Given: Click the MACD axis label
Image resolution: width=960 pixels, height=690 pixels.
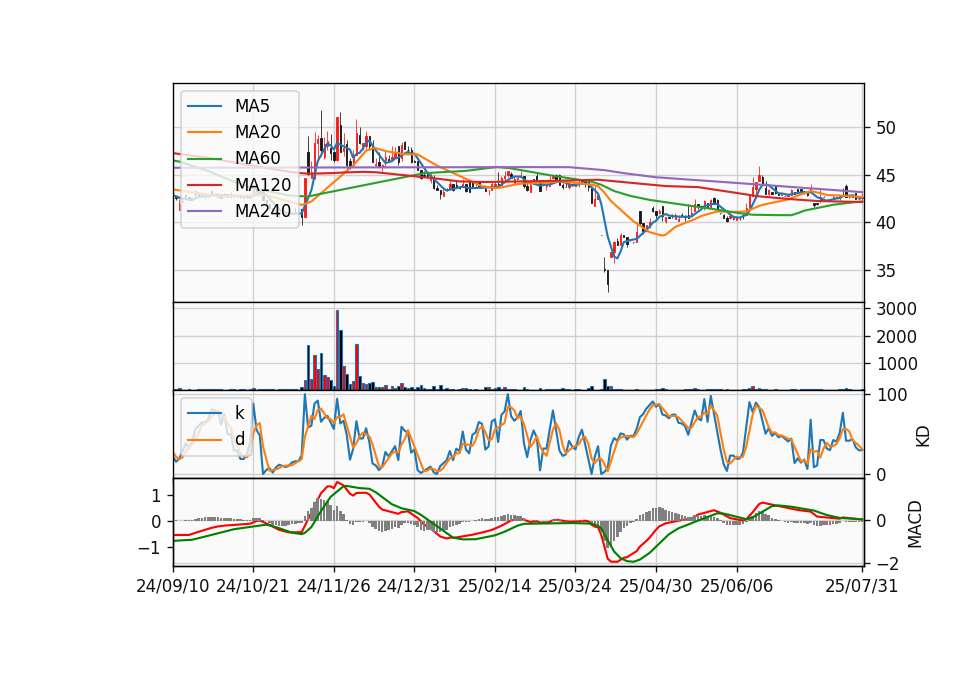Looking at the screenshot, I should click(915, 524).
